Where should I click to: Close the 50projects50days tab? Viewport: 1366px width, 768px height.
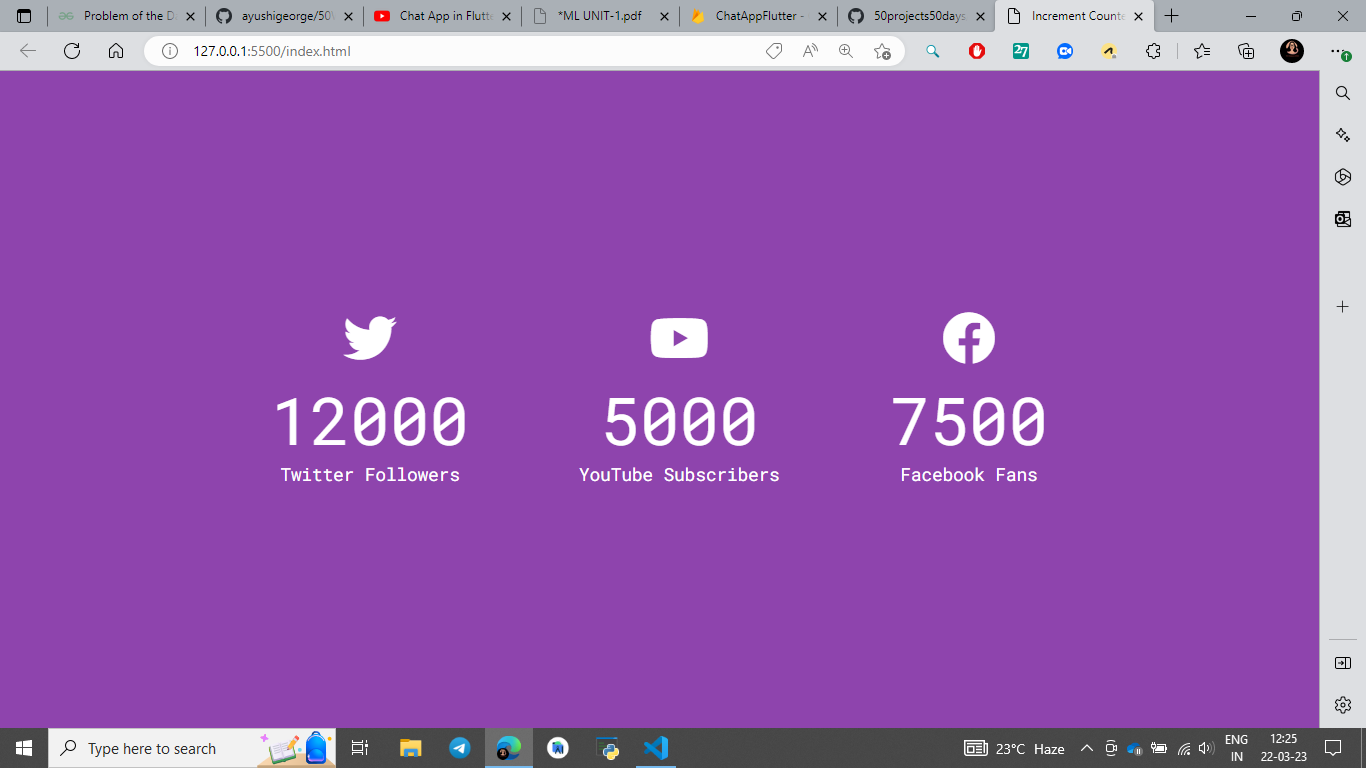(980, 16)
